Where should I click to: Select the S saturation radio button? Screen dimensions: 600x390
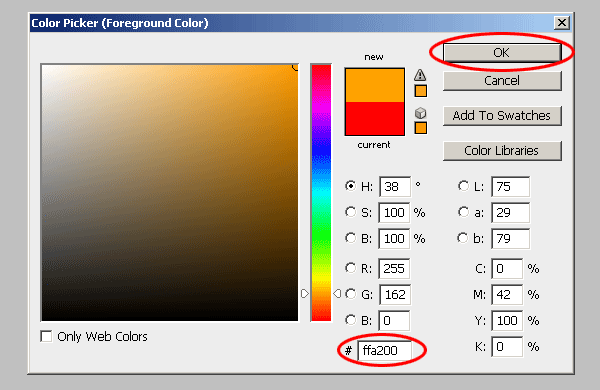(350, 212)
